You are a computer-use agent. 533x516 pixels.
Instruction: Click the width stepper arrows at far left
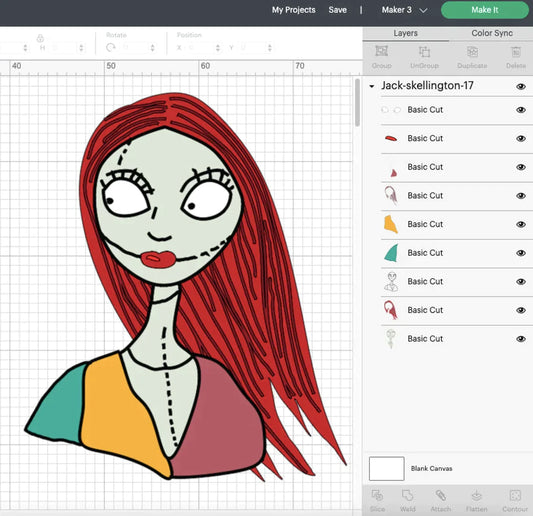(x=25, y=48)
